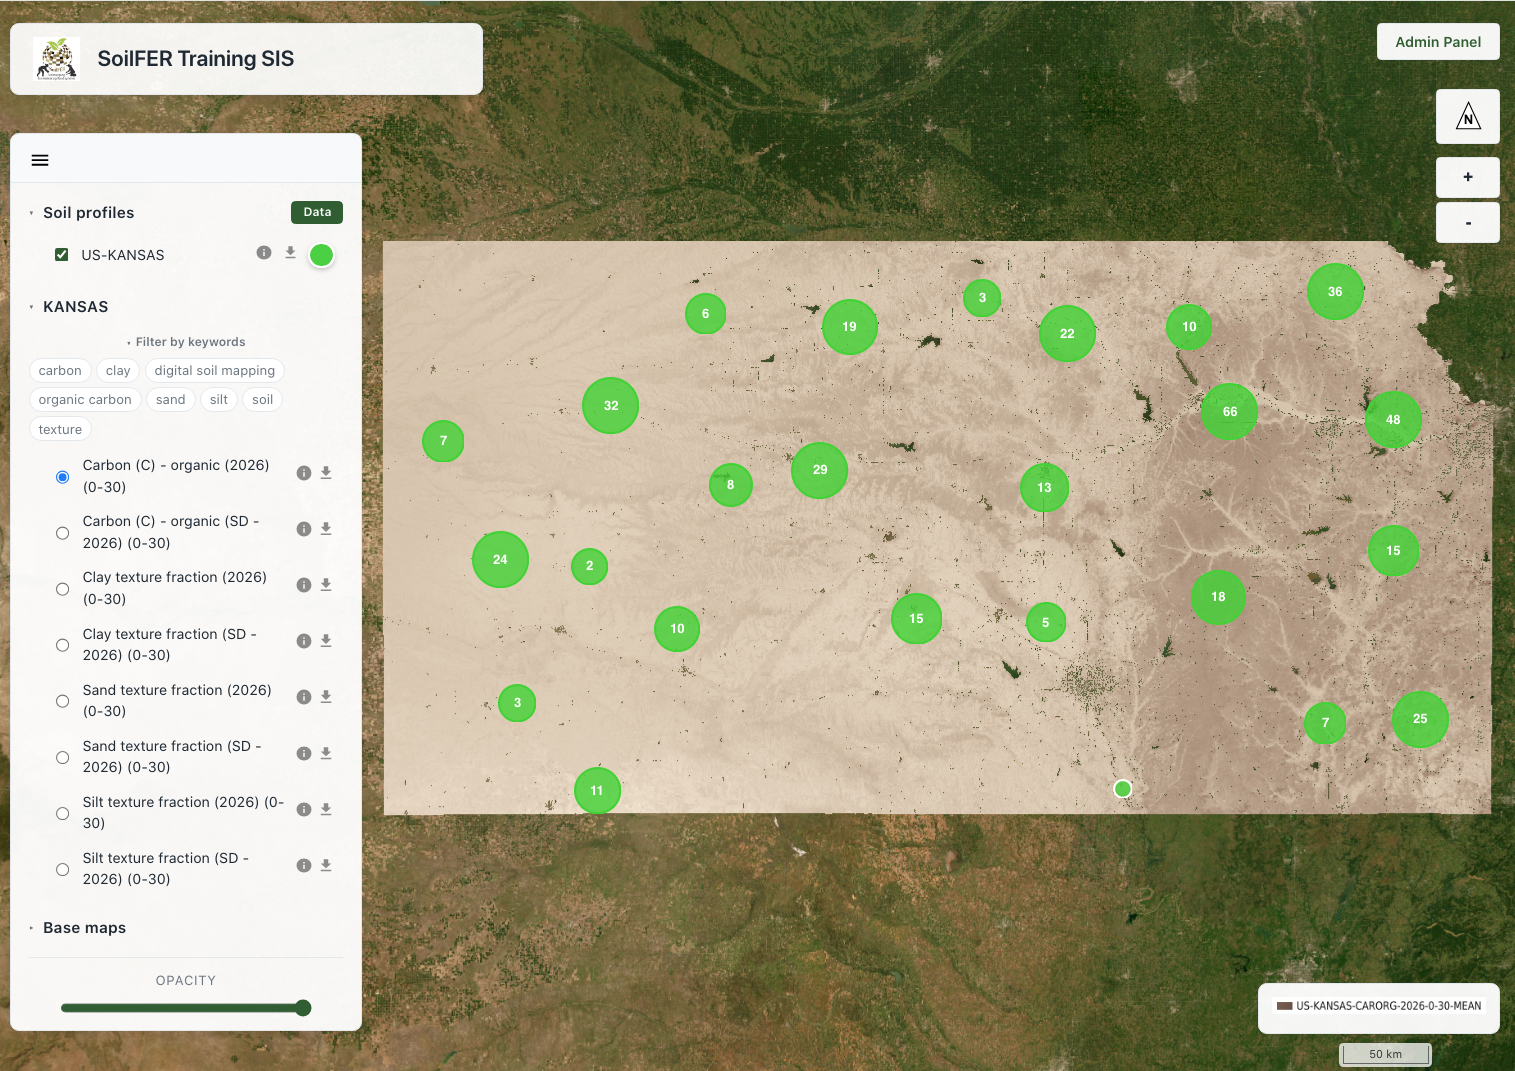Image resolution: width=1515 pixels, height=1071 pixels.
Task: Show info for Sand texture fraction (2026)
Action: (304, 697)
